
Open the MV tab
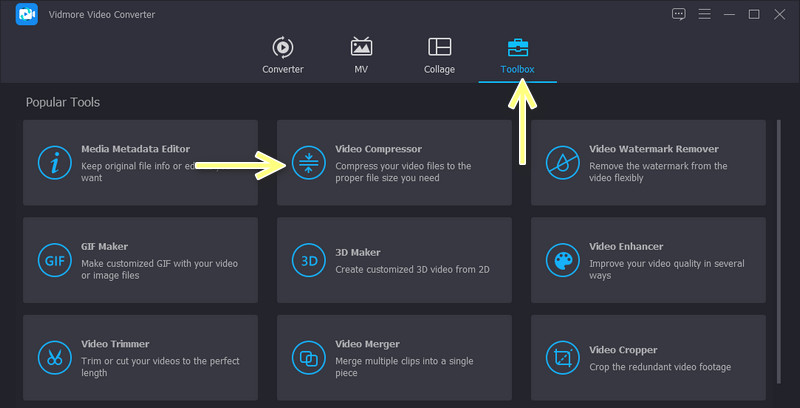tap(361, 56)
